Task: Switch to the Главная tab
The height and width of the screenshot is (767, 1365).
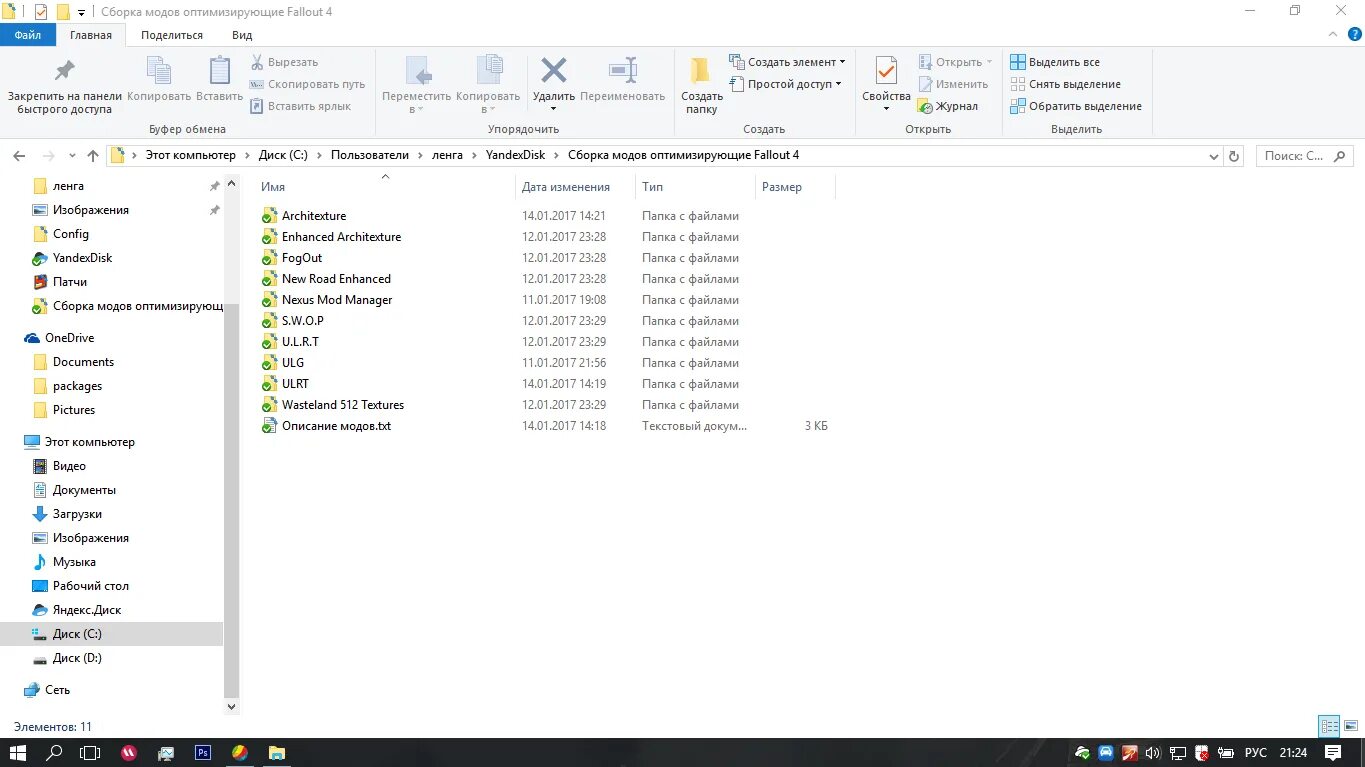Action: (x=91, y=35)
